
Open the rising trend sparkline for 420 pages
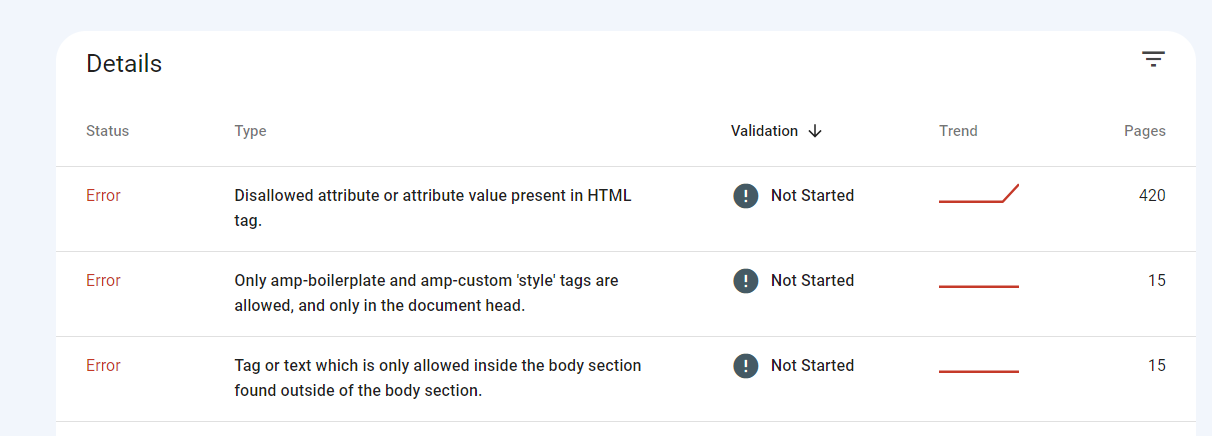tap(978, 194)
